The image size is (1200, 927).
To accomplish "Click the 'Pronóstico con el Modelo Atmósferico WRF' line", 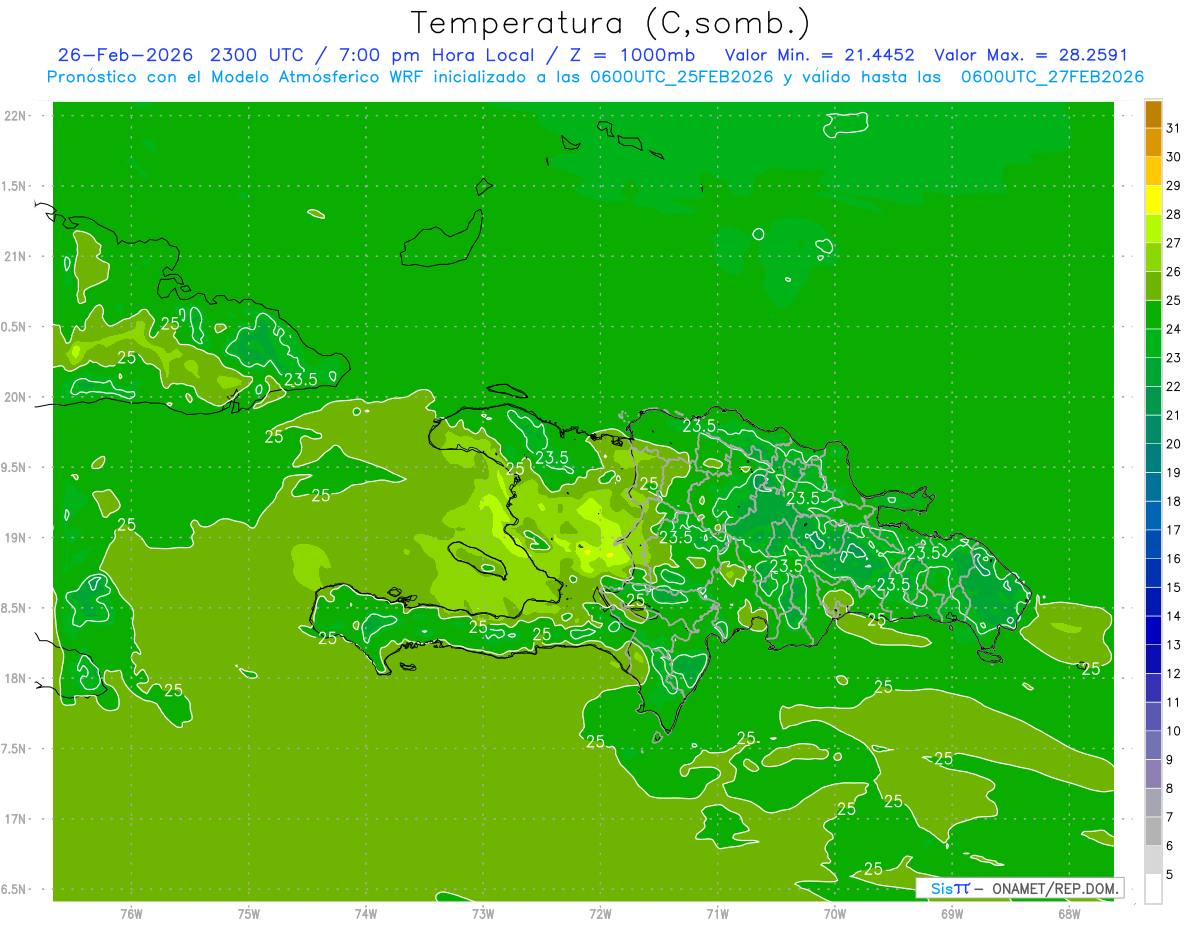I will (595, 77).
